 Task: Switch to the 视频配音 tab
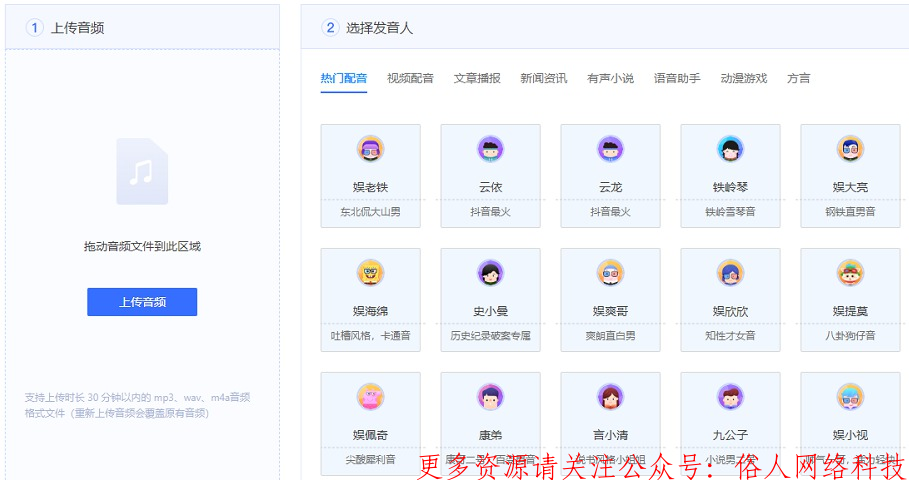click(x=410, y=78)
